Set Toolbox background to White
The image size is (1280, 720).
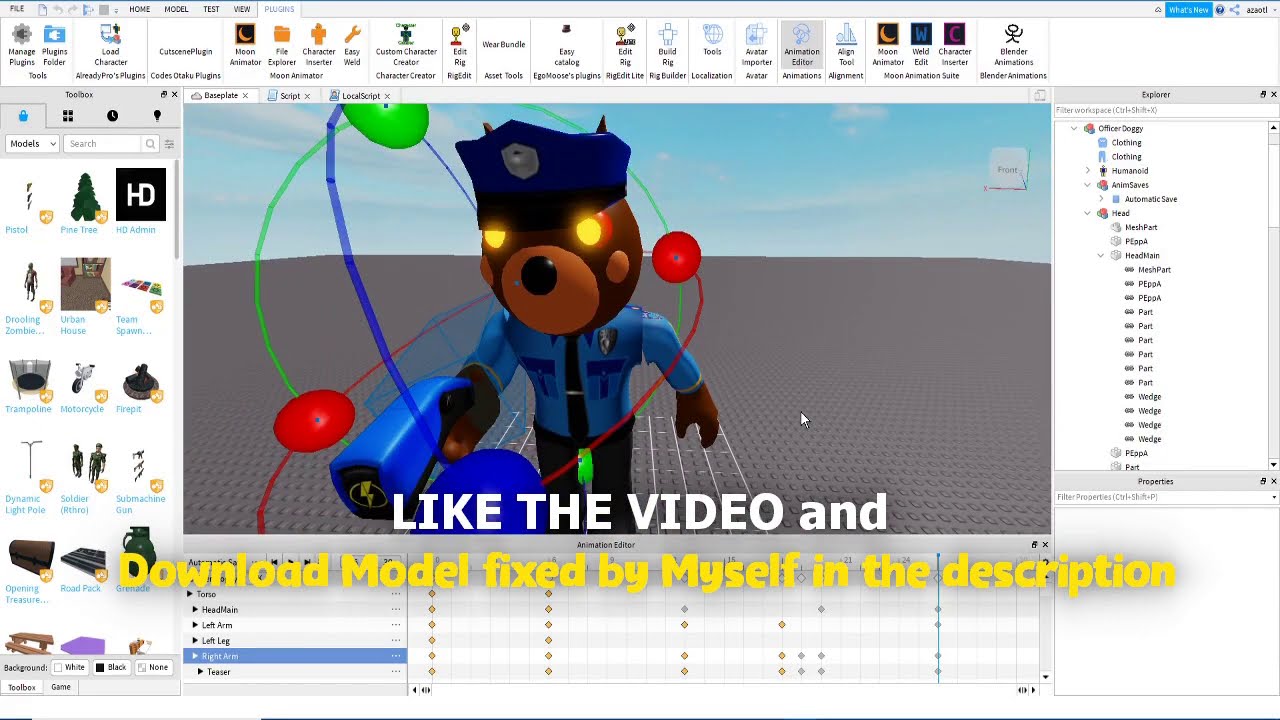pyautogui.click(x=69, y=667)
